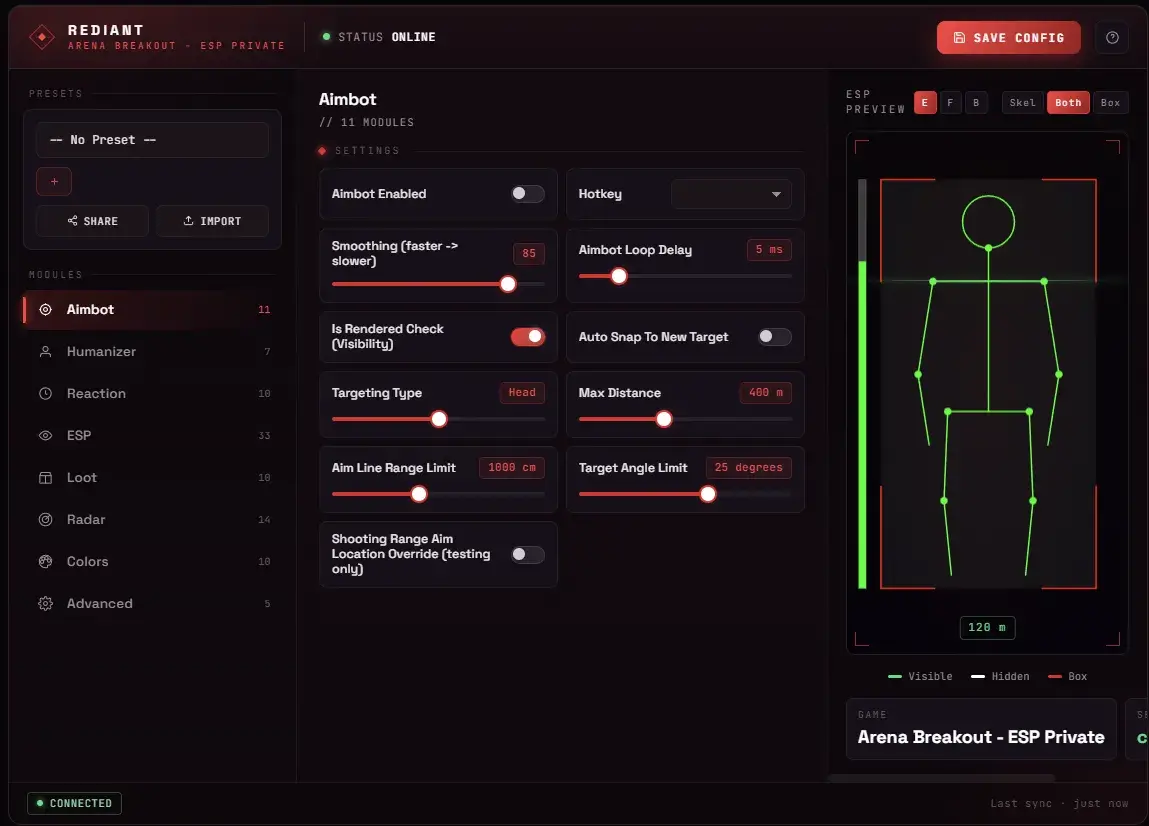
Task: Open the Aimbot module target icon
Action: pos(45,309)
